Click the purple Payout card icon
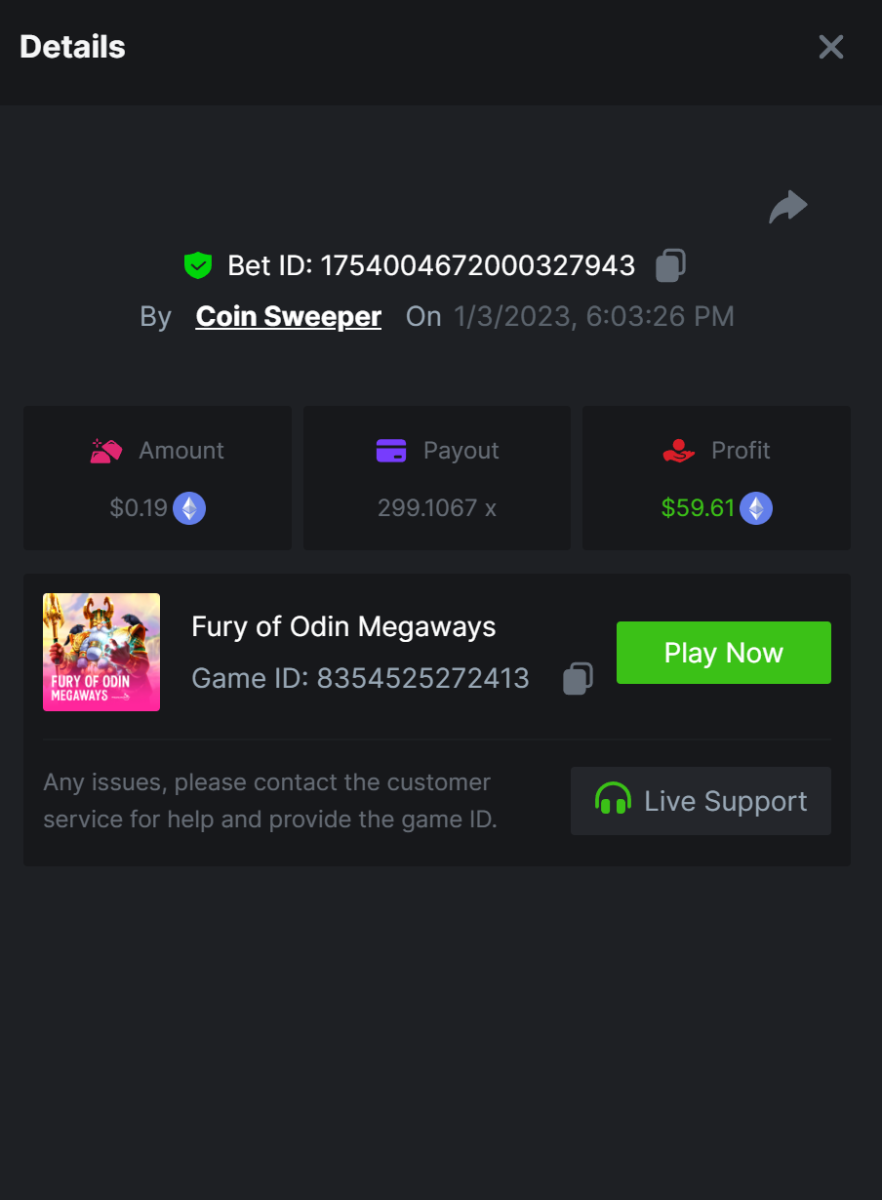Screen dimensions: 882x1200 click(x=391, y=451)
